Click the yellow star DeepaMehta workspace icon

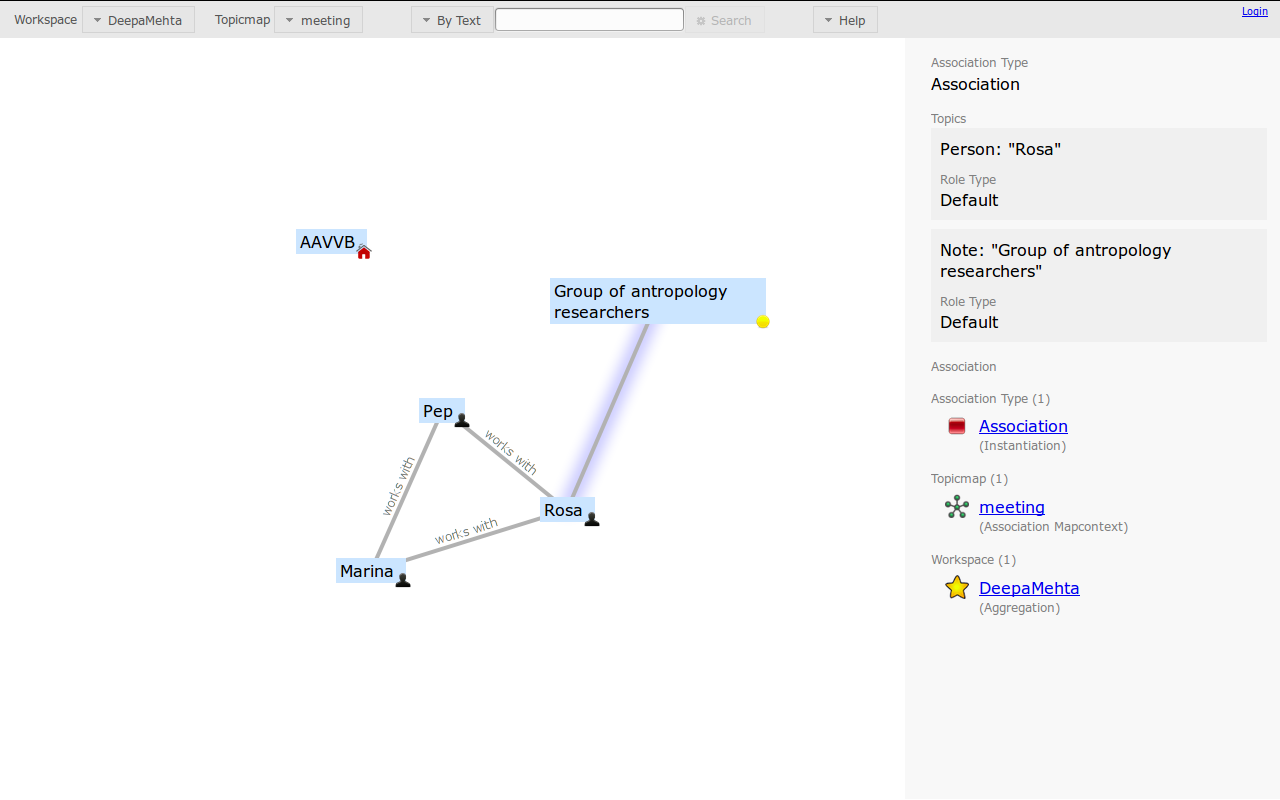(957, 588)
